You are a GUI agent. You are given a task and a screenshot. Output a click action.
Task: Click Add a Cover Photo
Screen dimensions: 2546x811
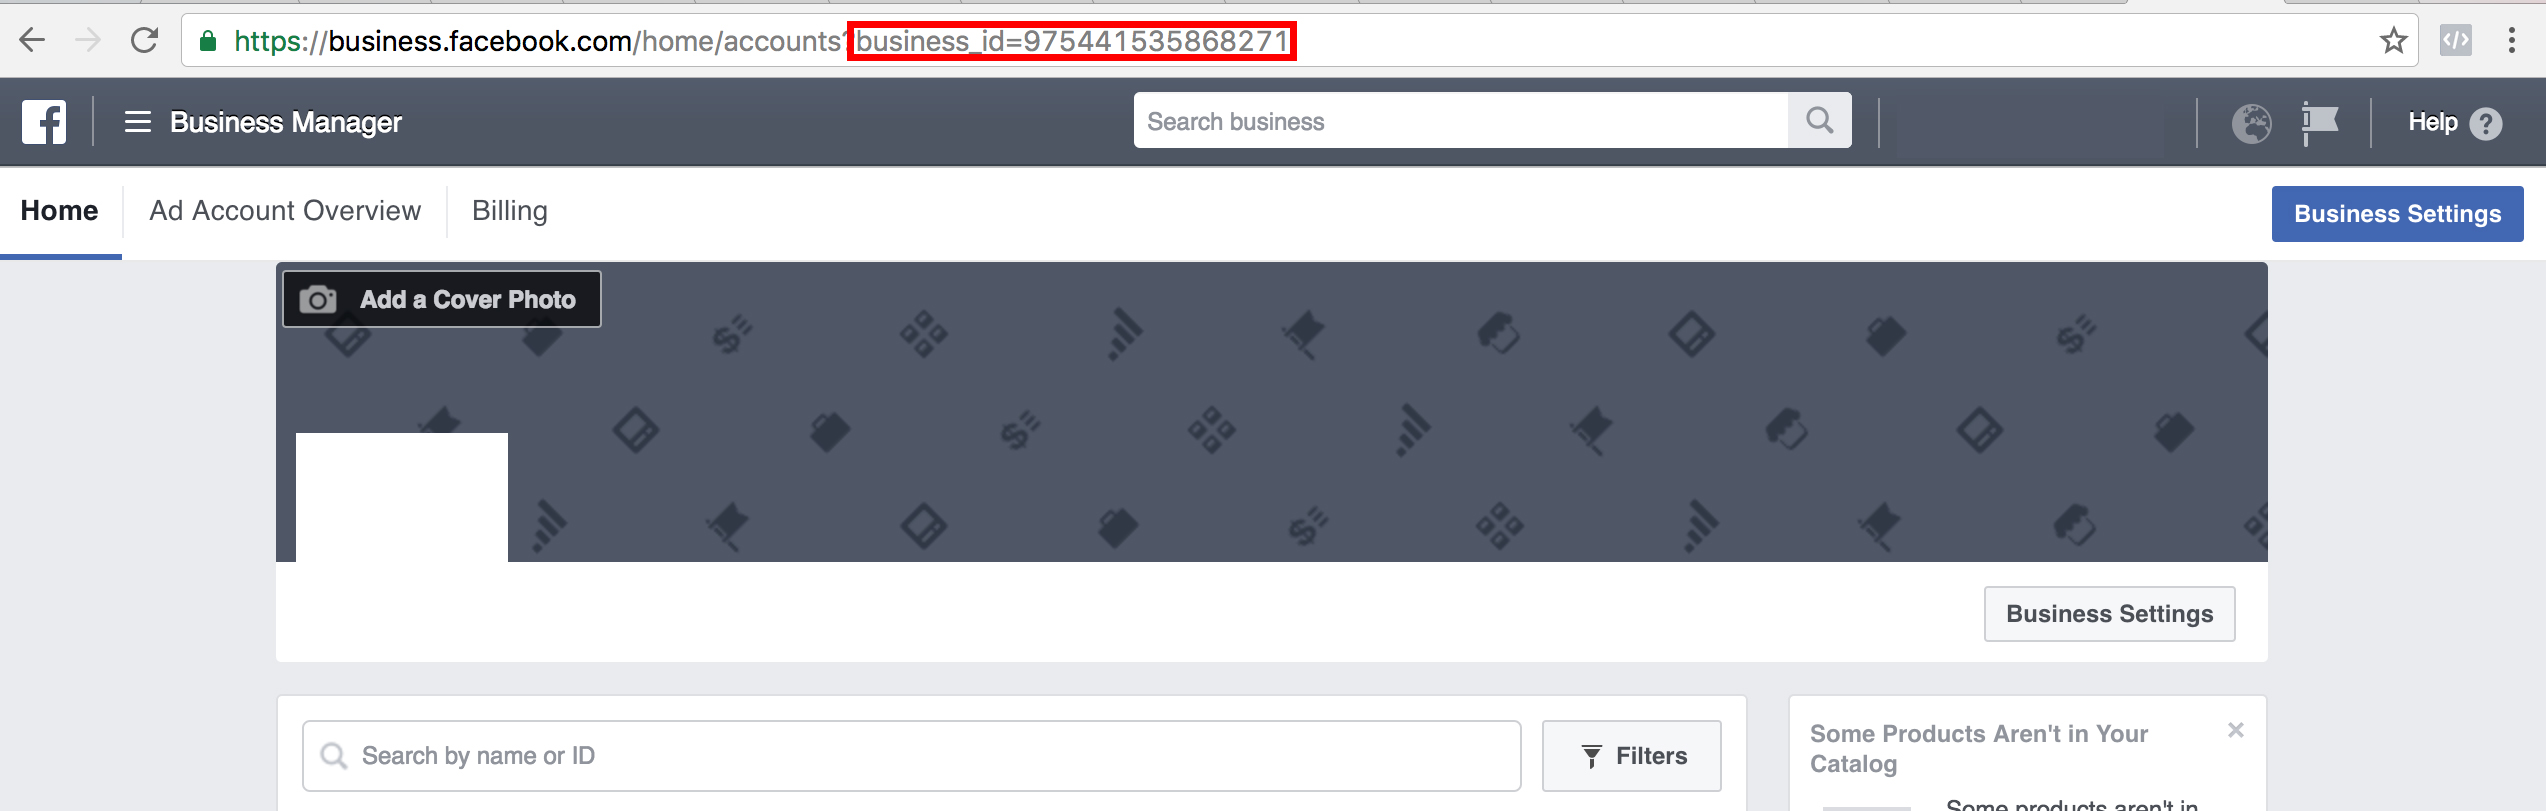tap(441, 299)
